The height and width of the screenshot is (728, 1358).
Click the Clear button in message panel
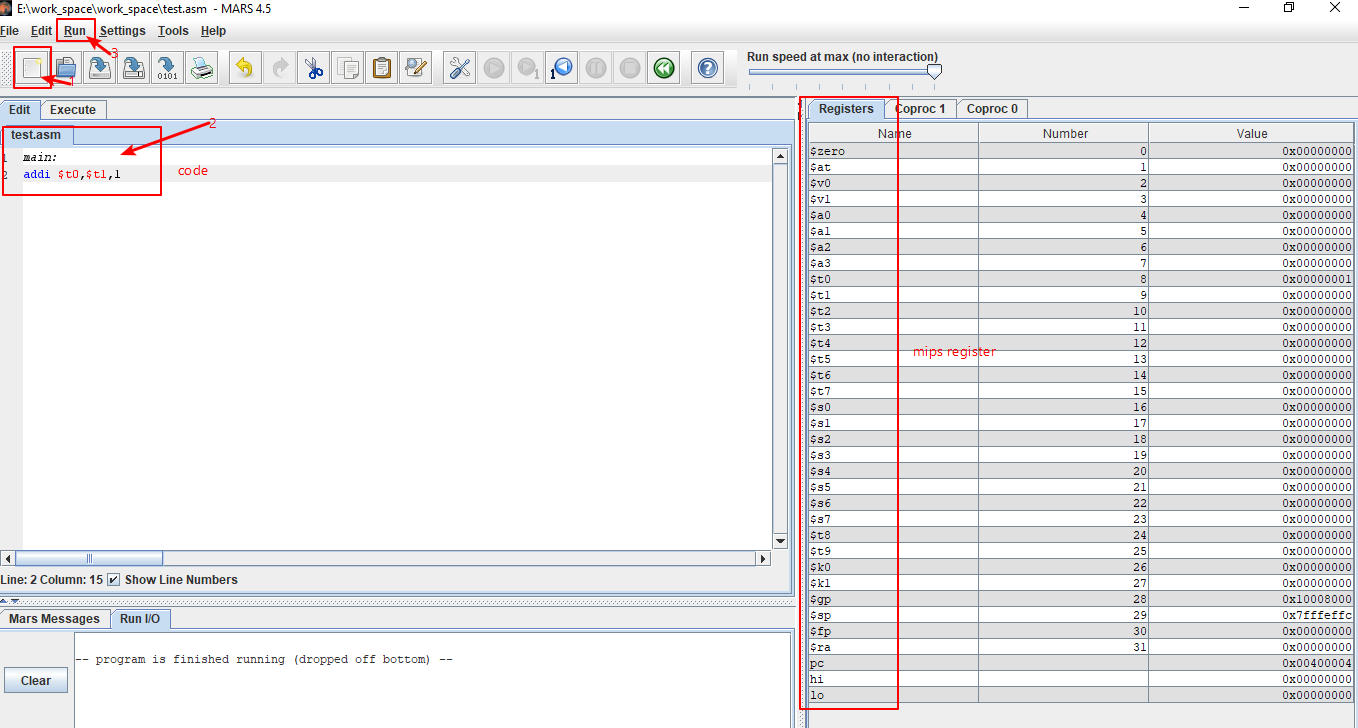(x=35, y=680)
